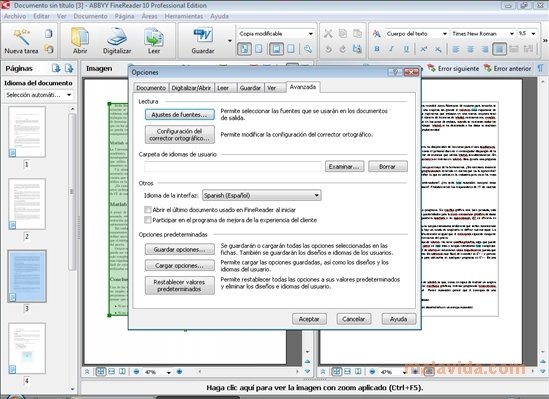Click the cut scissors icon in toolbar
Viewport: 549px width, 399px height.
328,34
